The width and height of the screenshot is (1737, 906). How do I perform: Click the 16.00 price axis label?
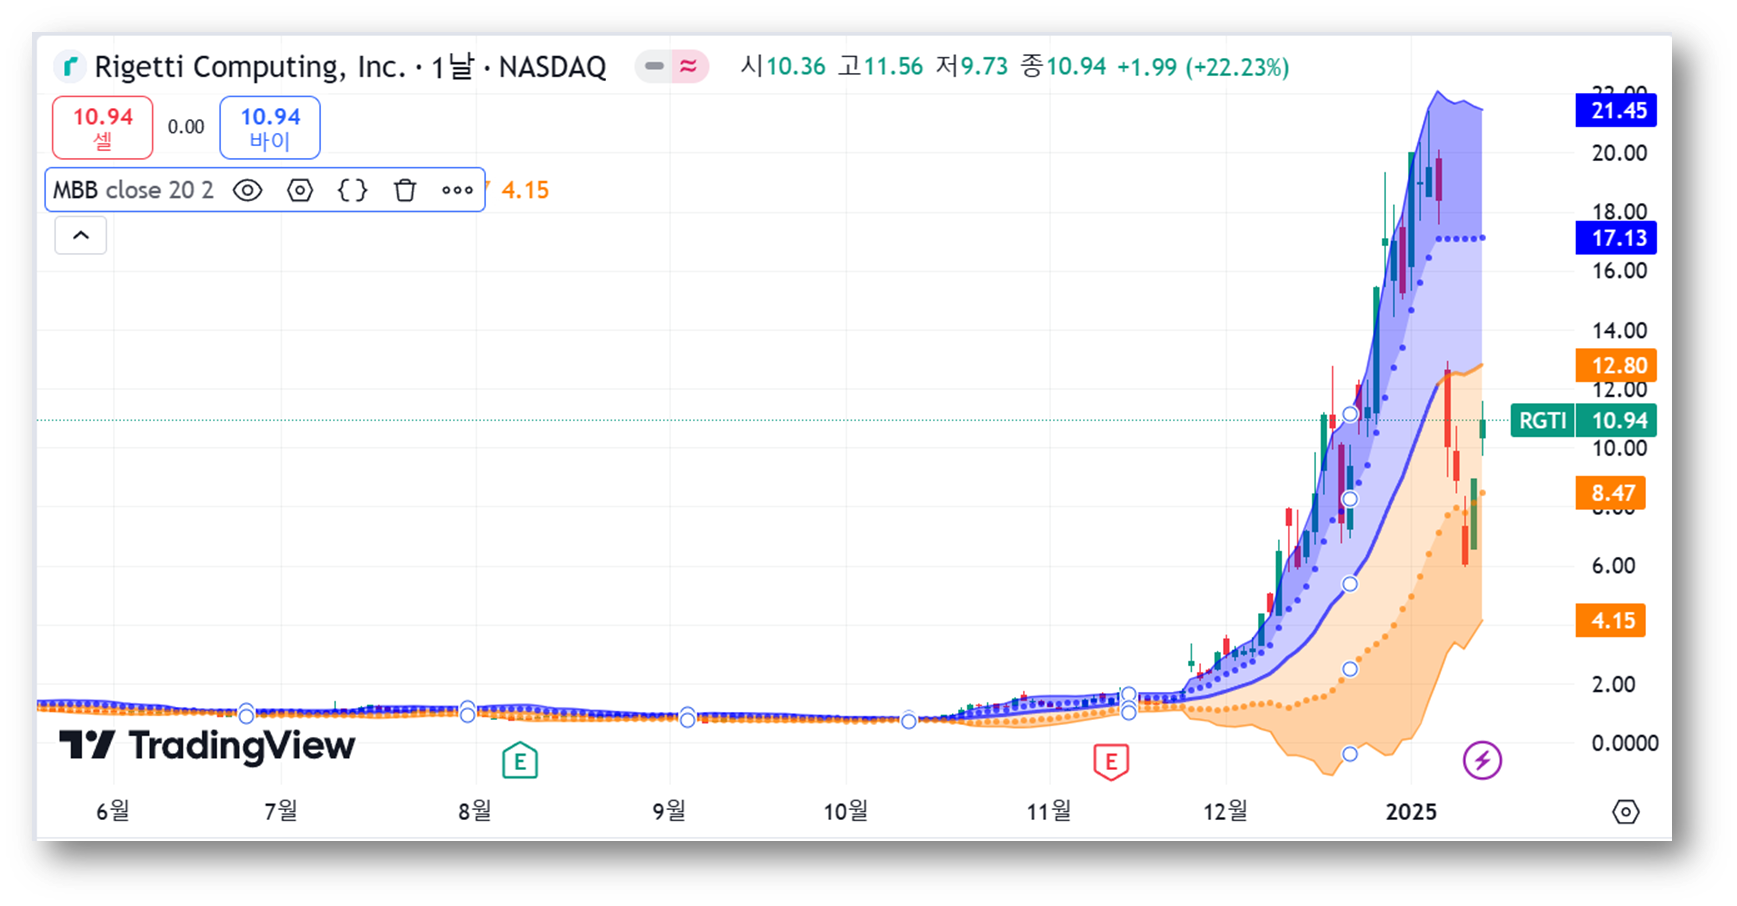tap(1620, 271)
